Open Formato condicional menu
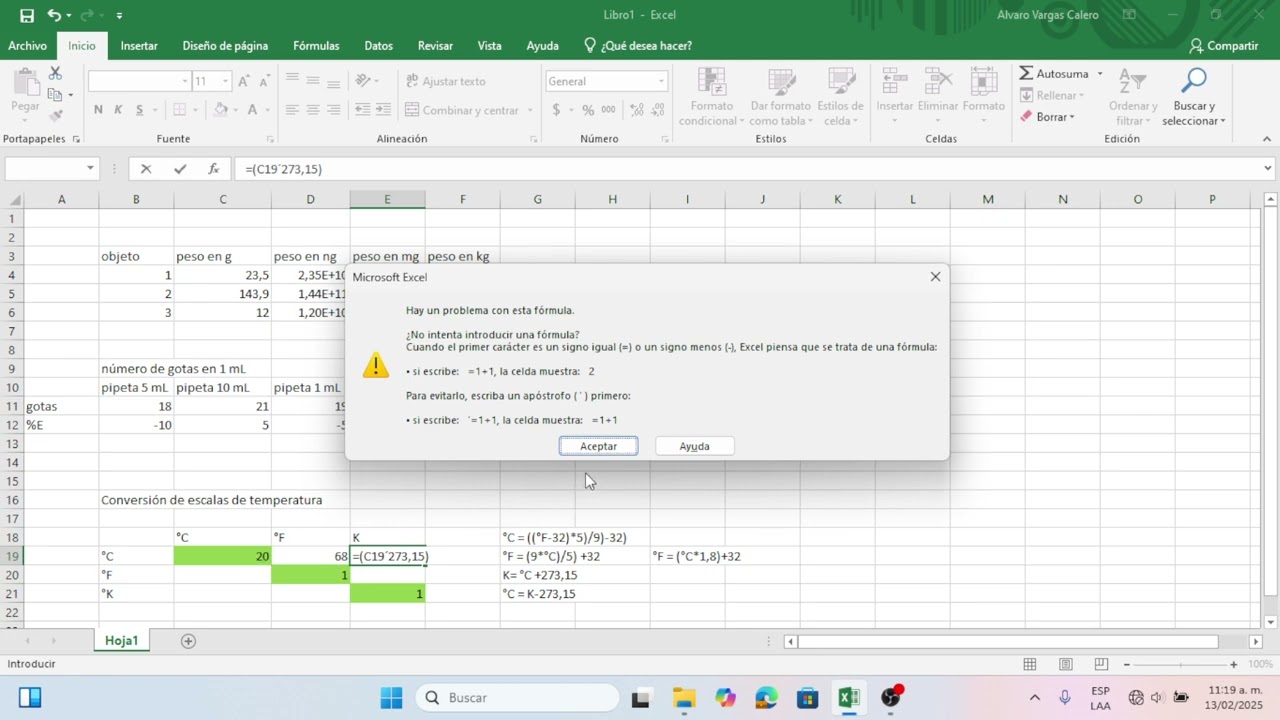 pyautogui.click(x=711, y=97)
